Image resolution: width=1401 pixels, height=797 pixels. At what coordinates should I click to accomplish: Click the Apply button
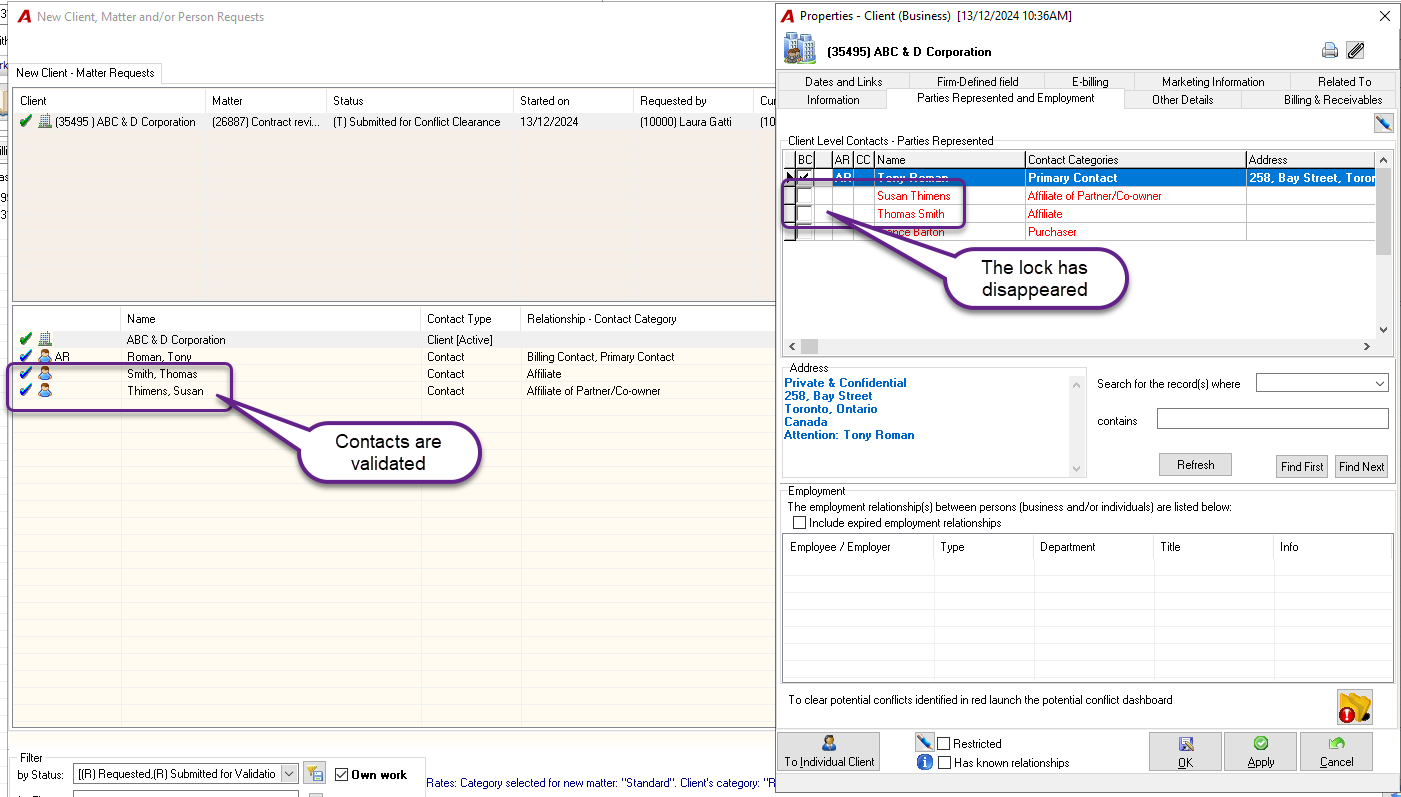point(1260,751)
